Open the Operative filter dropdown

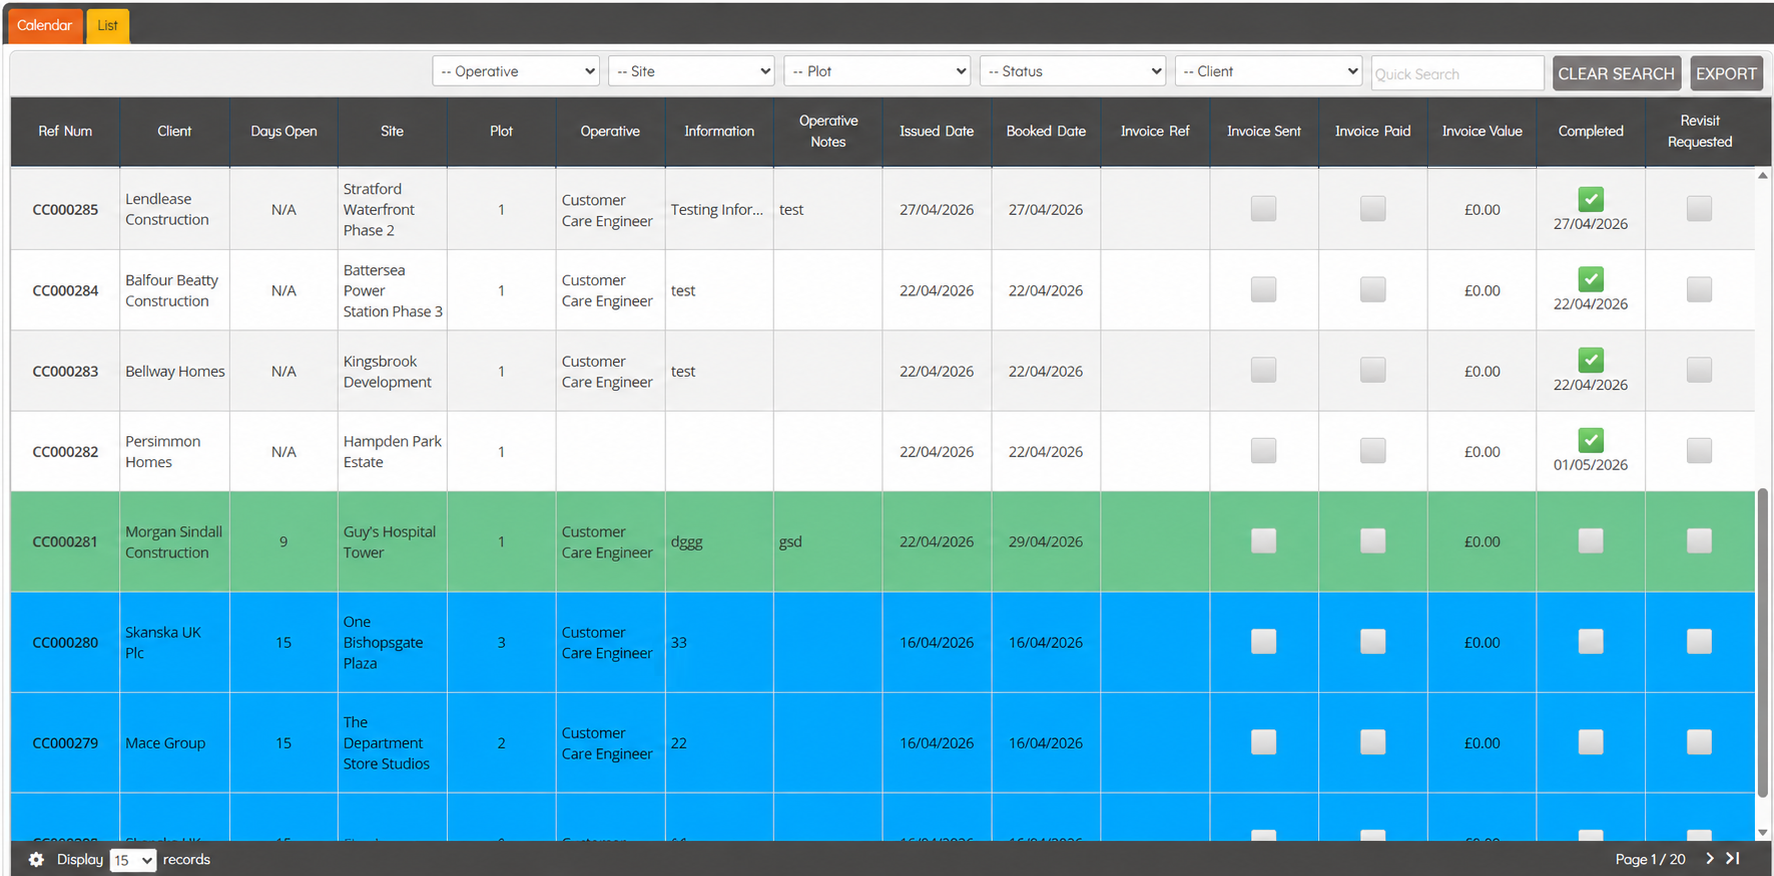[516, 71]
